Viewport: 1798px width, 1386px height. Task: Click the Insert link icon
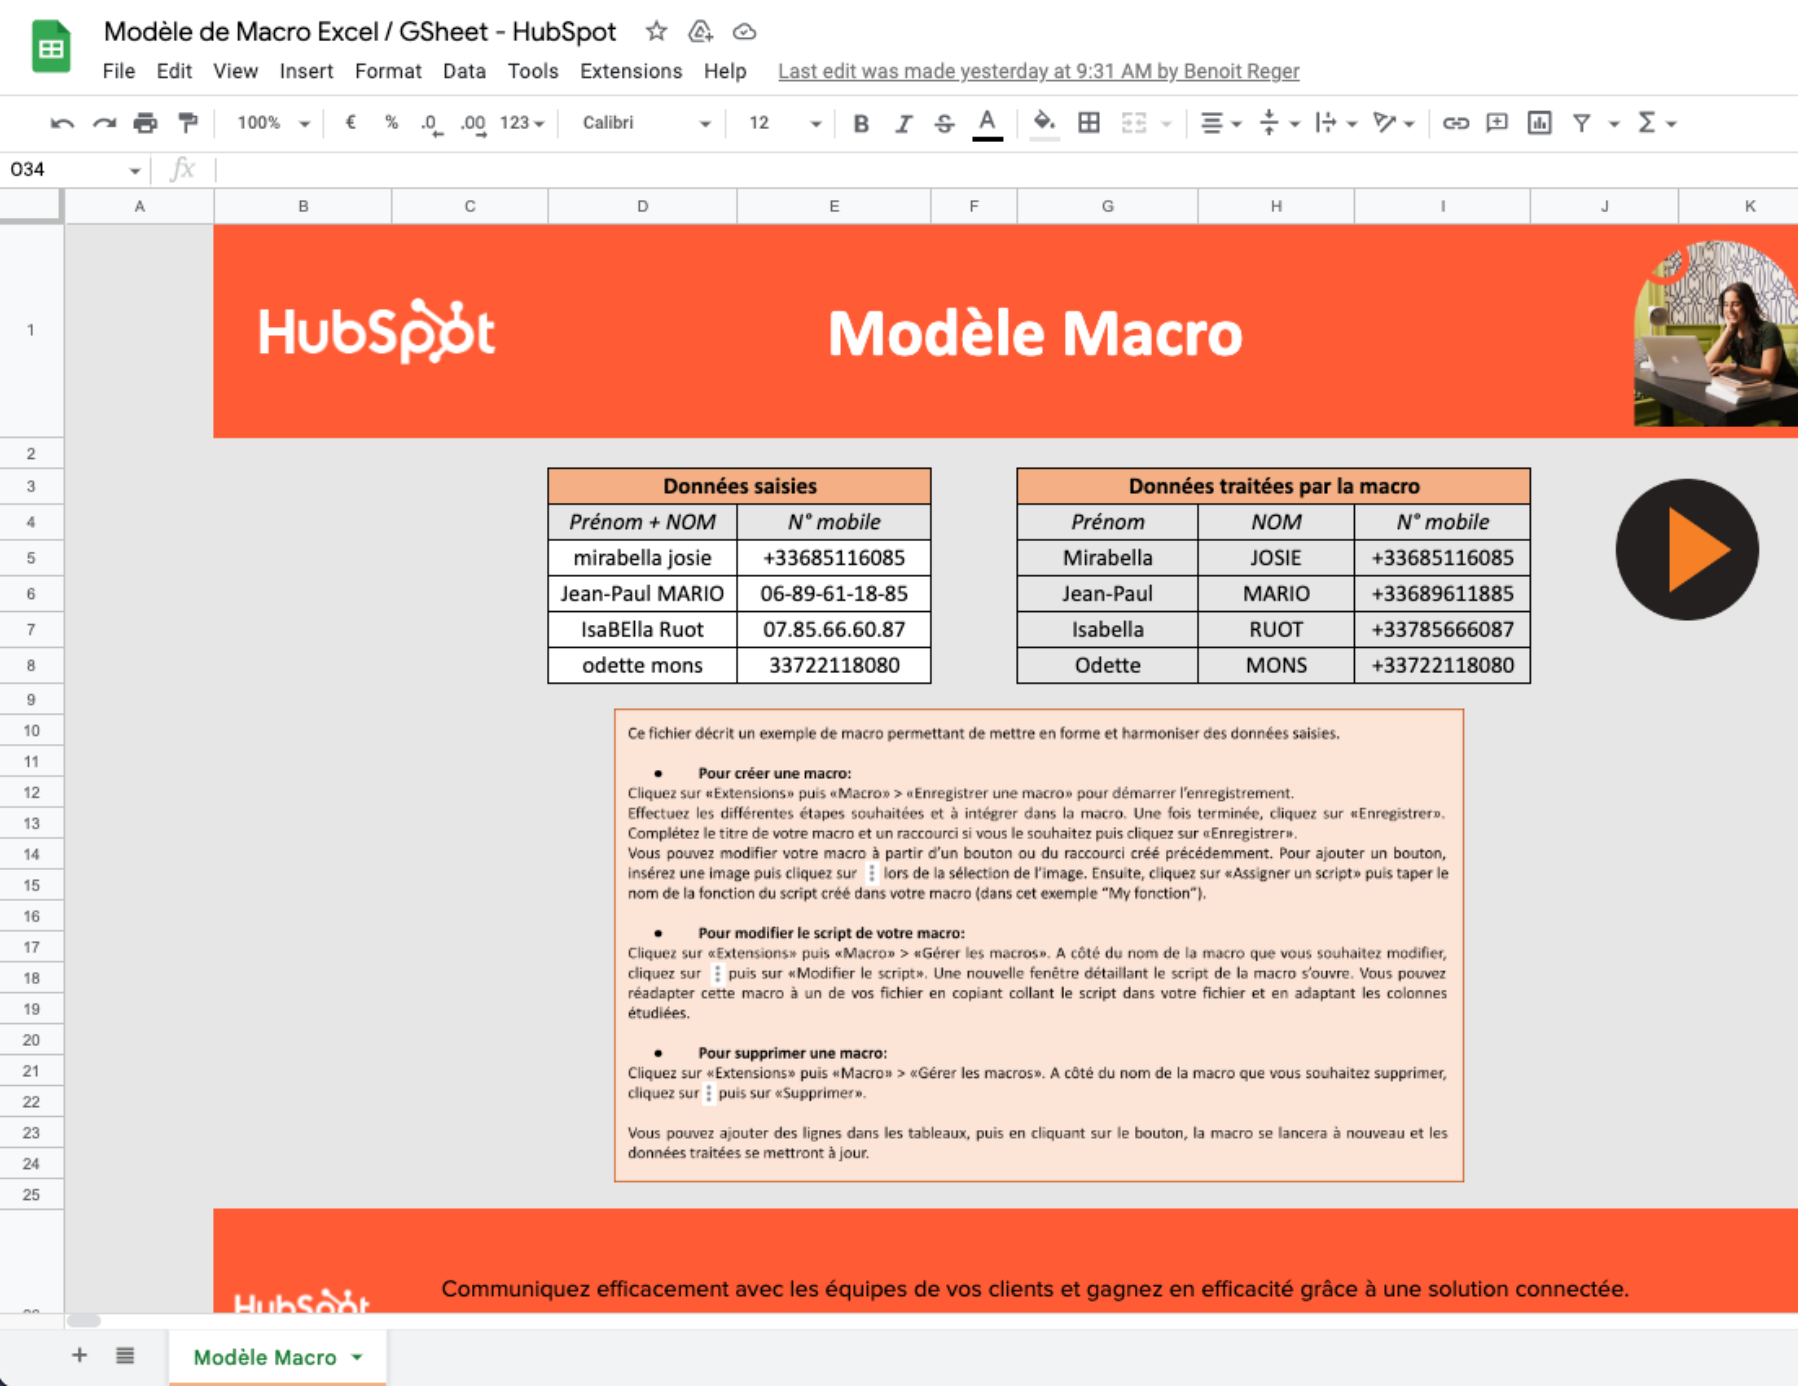(1456, 123)
